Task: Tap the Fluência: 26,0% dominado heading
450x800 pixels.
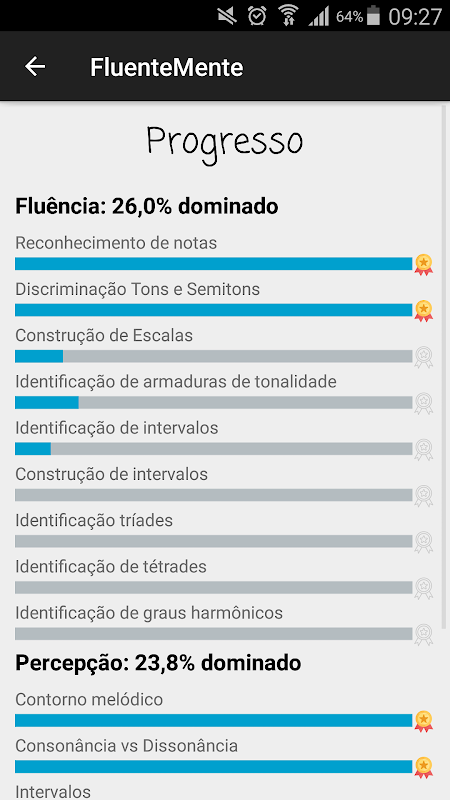Action: [147, 207]
